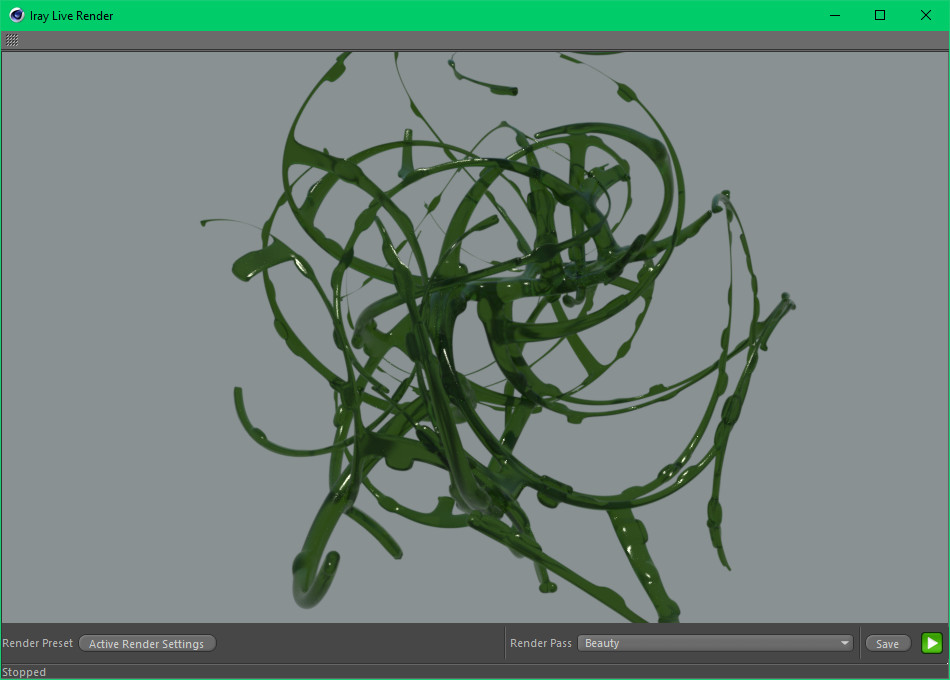Save the rendered image
This screenshot has width=950, height=680.
[x=888, y=644]
